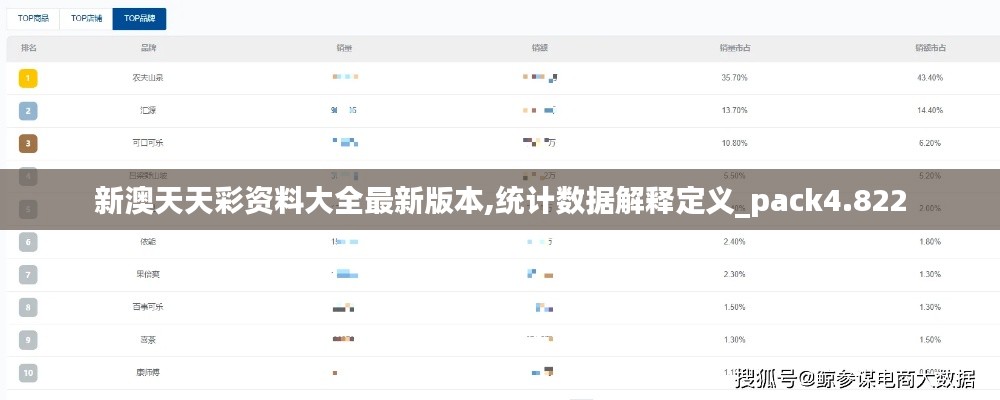The image size is (1000, 400).
Task: Click the blurred sales amount of 可口可乐
Action: point(540,143)
